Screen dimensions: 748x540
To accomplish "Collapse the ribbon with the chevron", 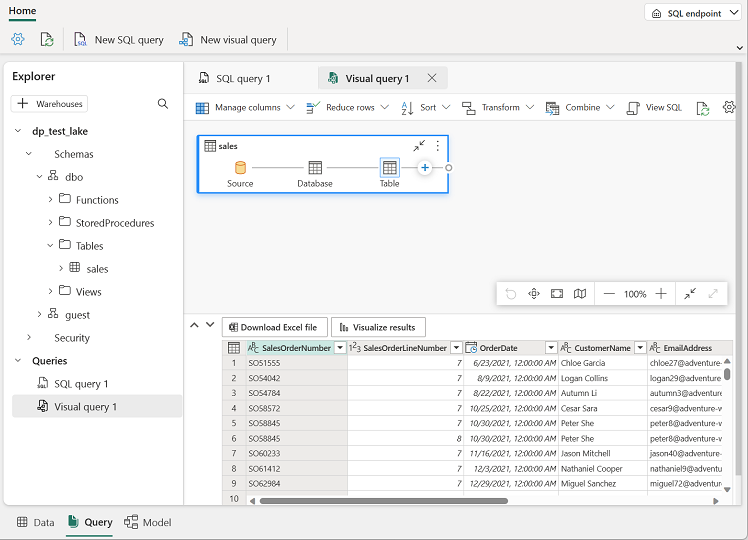I will click(x=739, y=48).
